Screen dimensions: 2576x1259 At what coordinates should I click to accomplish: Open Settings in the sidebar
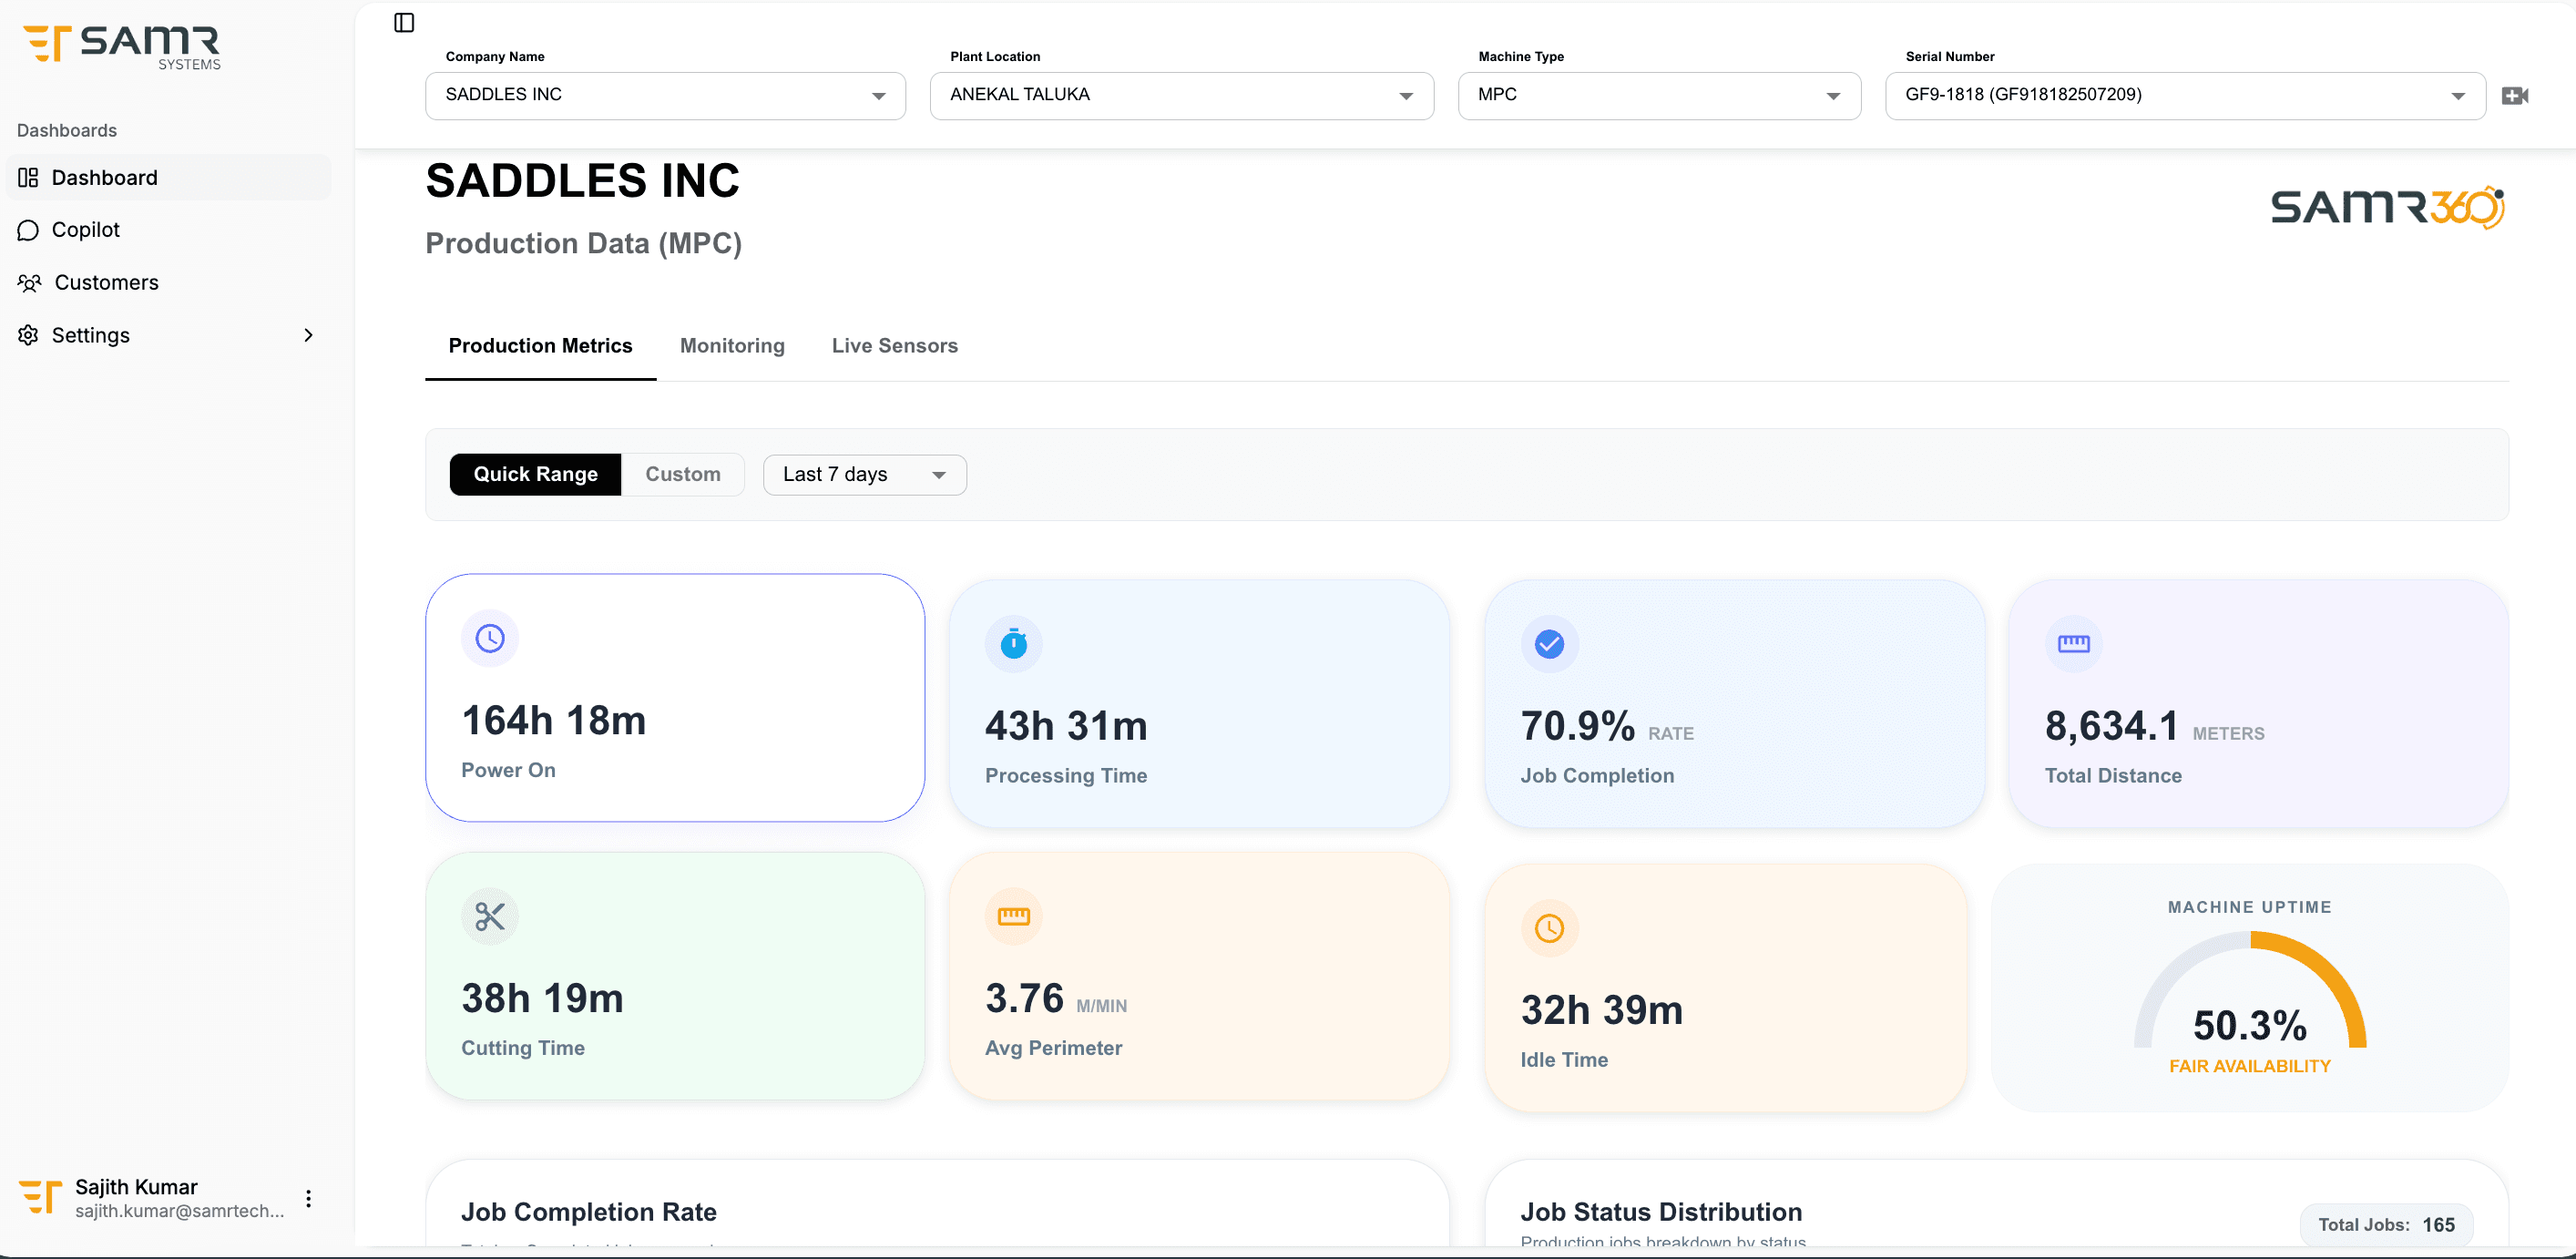pyautogui.click(x=168, y=335)
